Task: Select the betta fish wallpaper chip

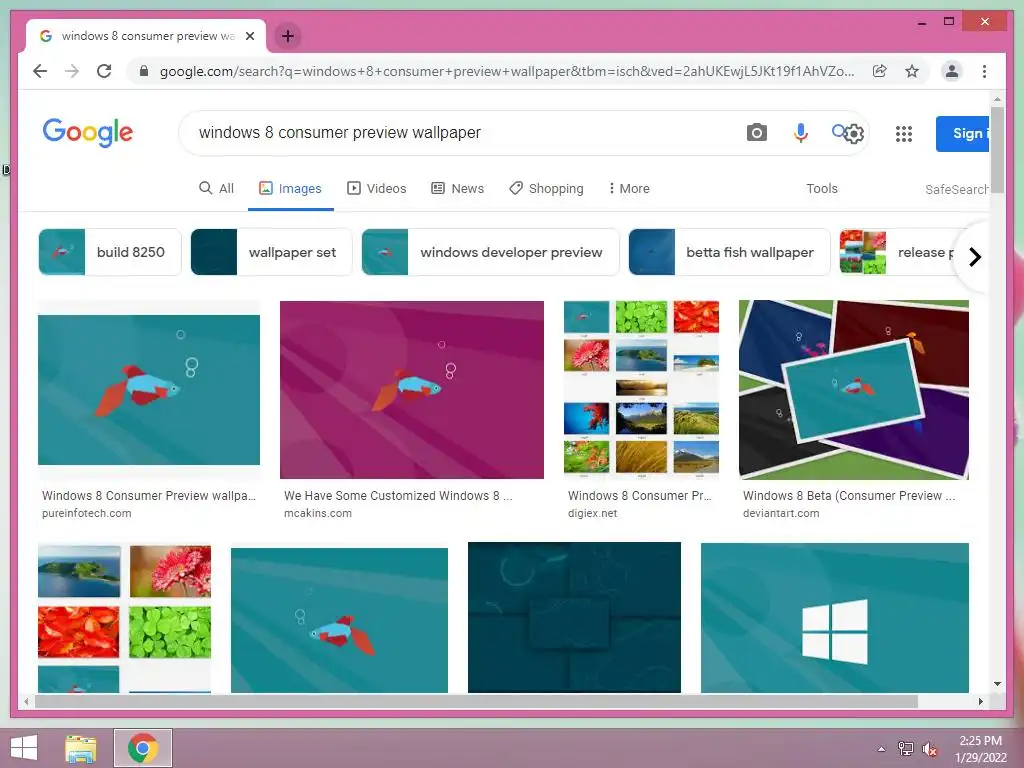Action: coord(729,252)
